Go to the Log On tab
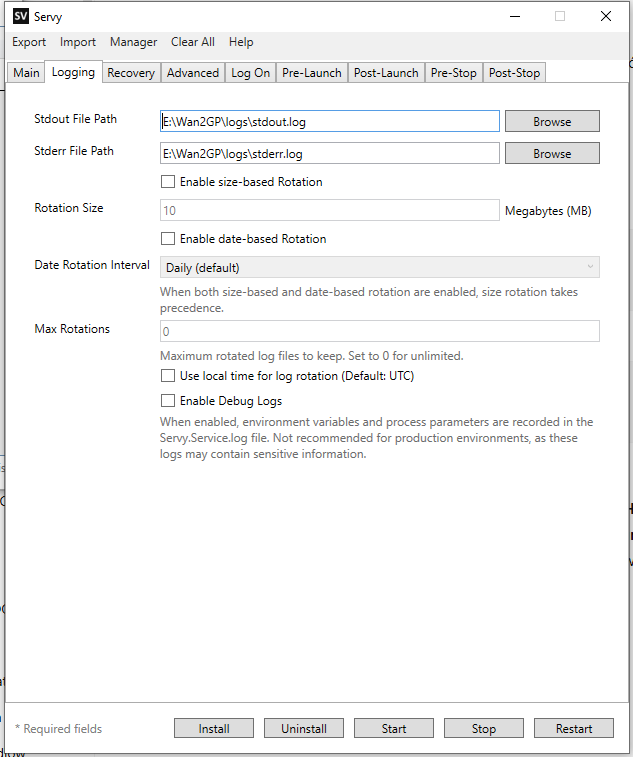The image size is (633, 757). pyautogui.click(x=250, y=73)
